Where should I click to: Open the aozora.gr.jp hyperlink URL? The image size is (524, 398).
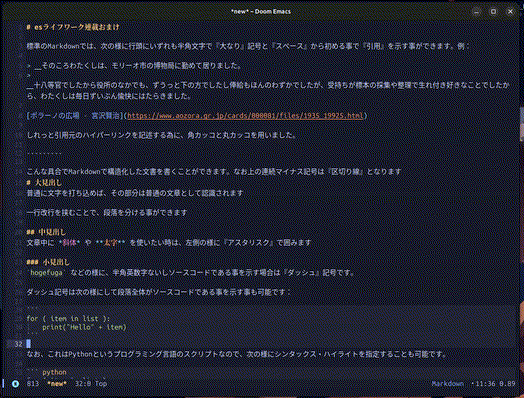click(245, 116)
